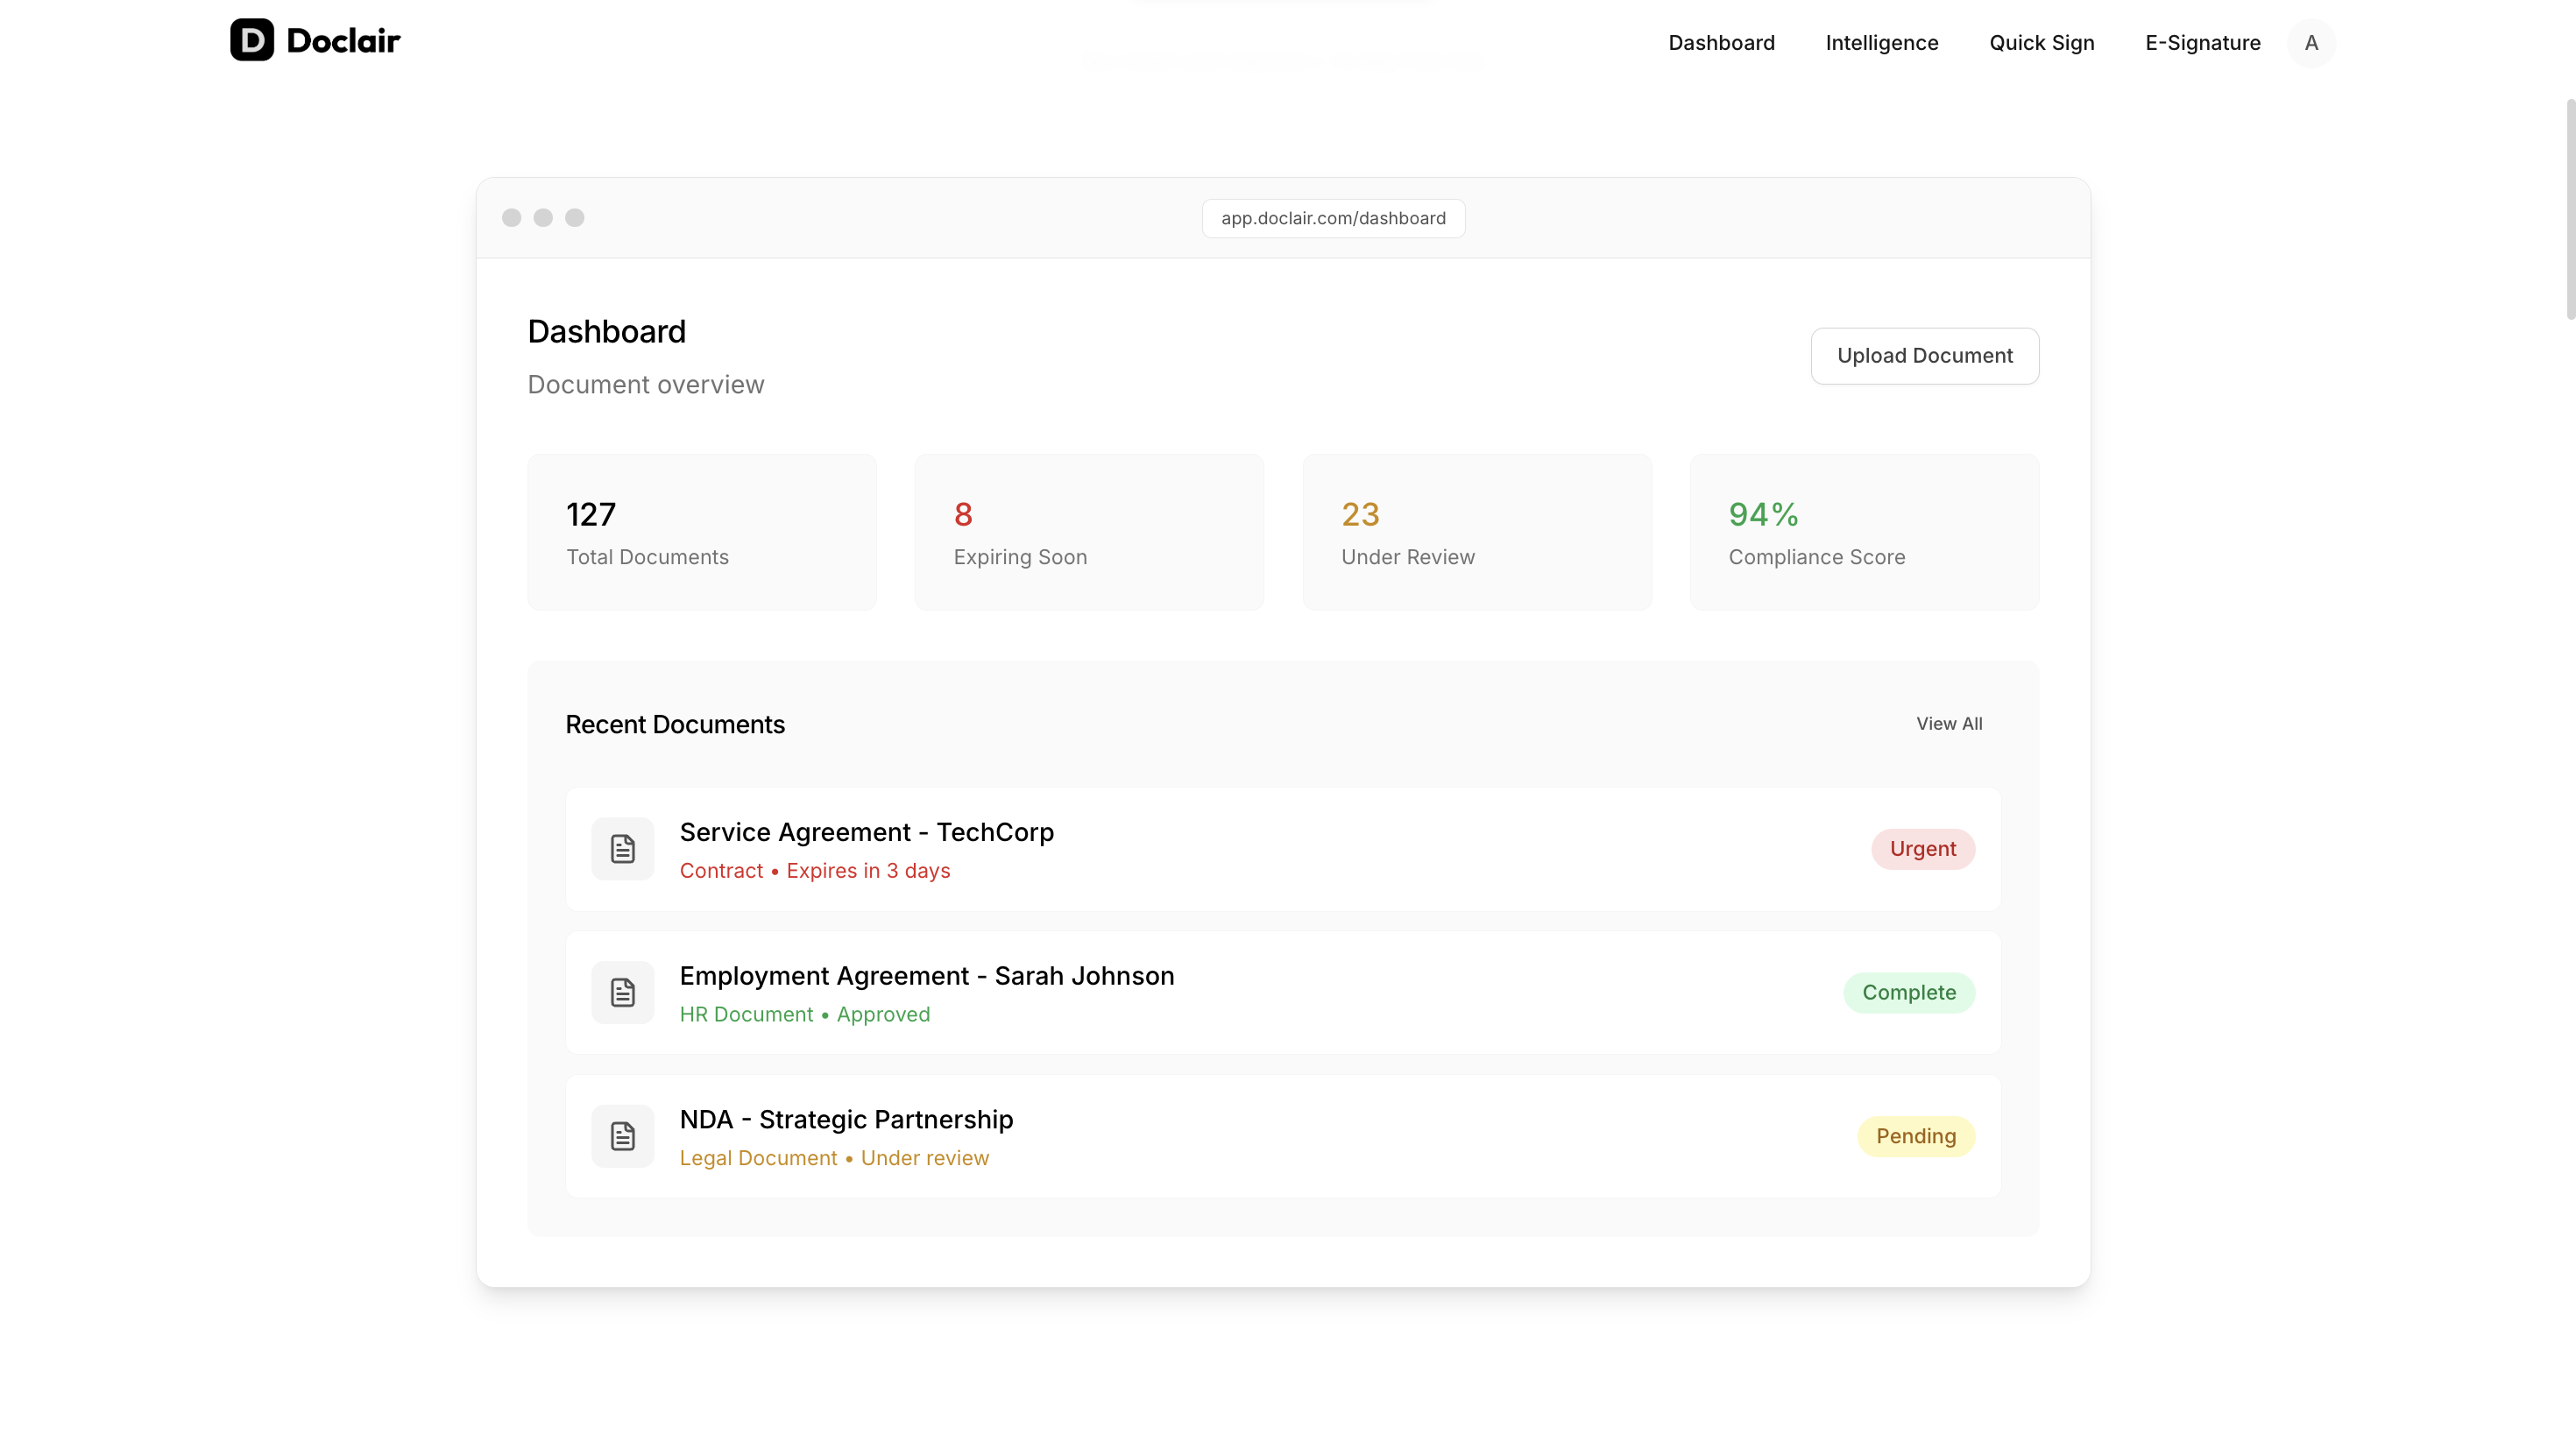Click the Pending status badge
The width and height of the screenshot is (2576, 1449).
pos(1915,1136)
